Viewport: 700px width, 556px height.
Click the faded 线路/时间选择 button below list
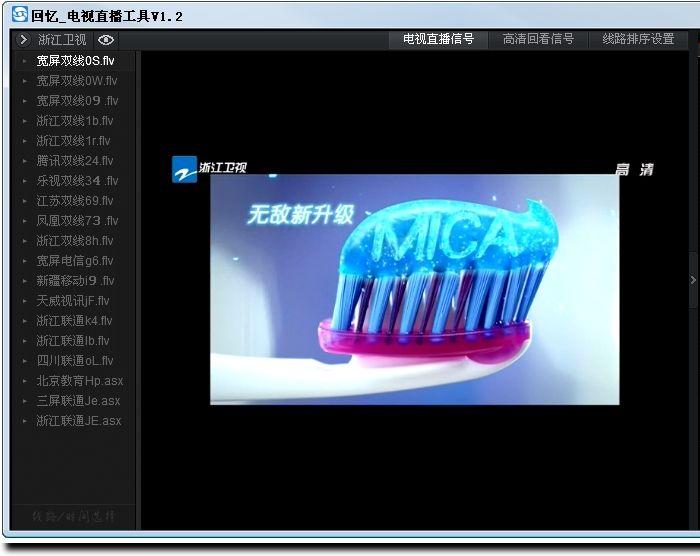[74, 516]
